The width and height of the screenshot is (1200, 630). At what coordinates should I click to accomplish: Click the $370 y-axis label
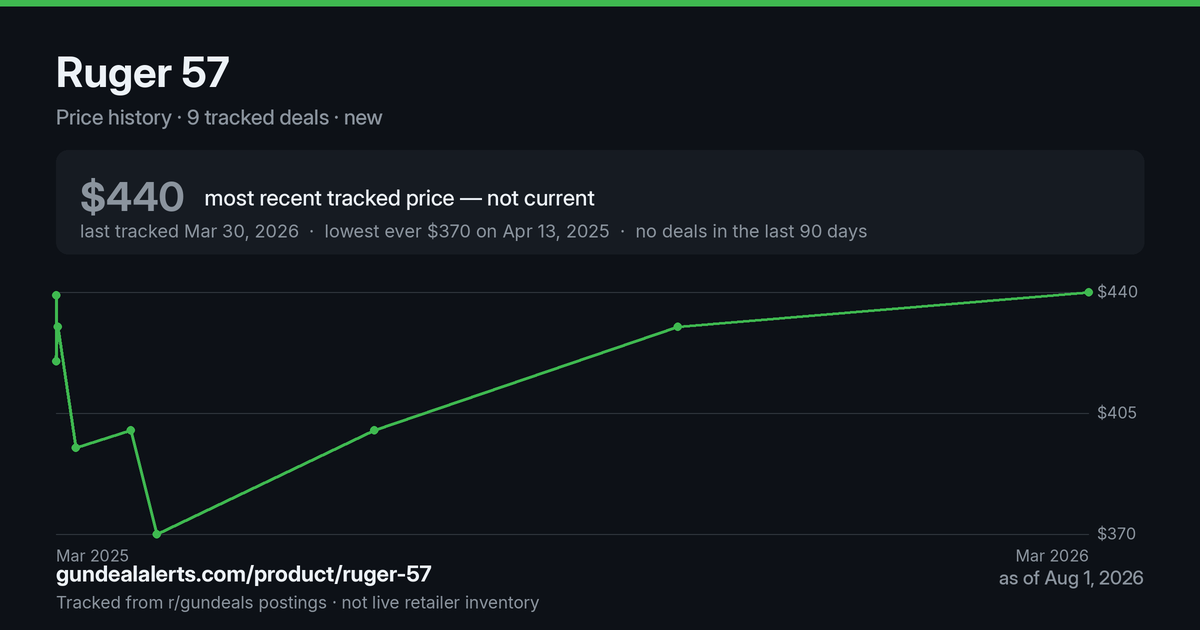[x=1117, y=534]
